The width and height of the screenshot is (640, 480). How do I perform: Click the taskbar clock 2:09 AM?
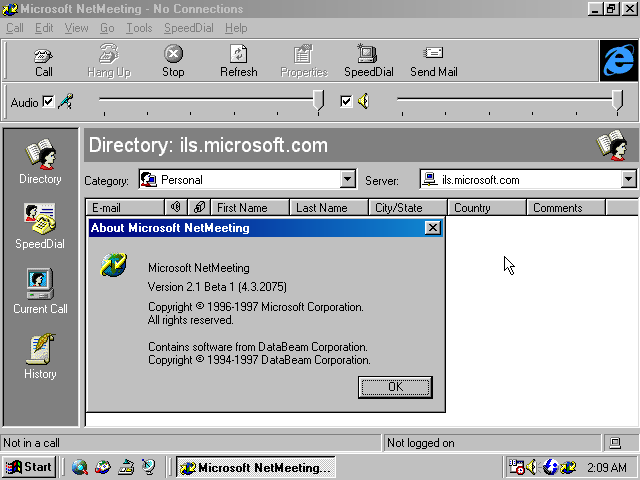tap(607, 467)
